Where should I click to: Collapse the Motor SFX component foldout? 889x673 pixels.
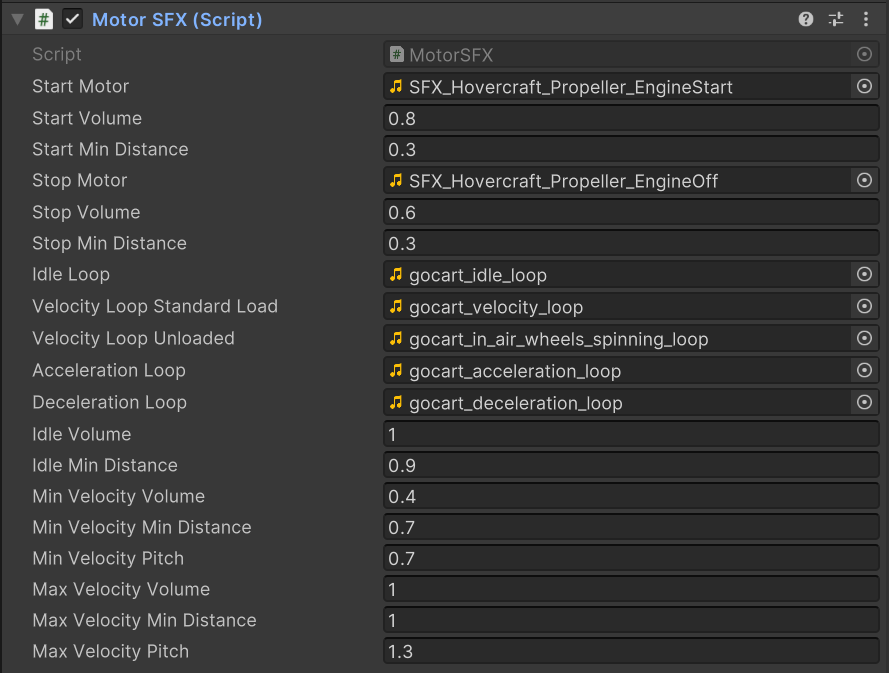(18, 20)
